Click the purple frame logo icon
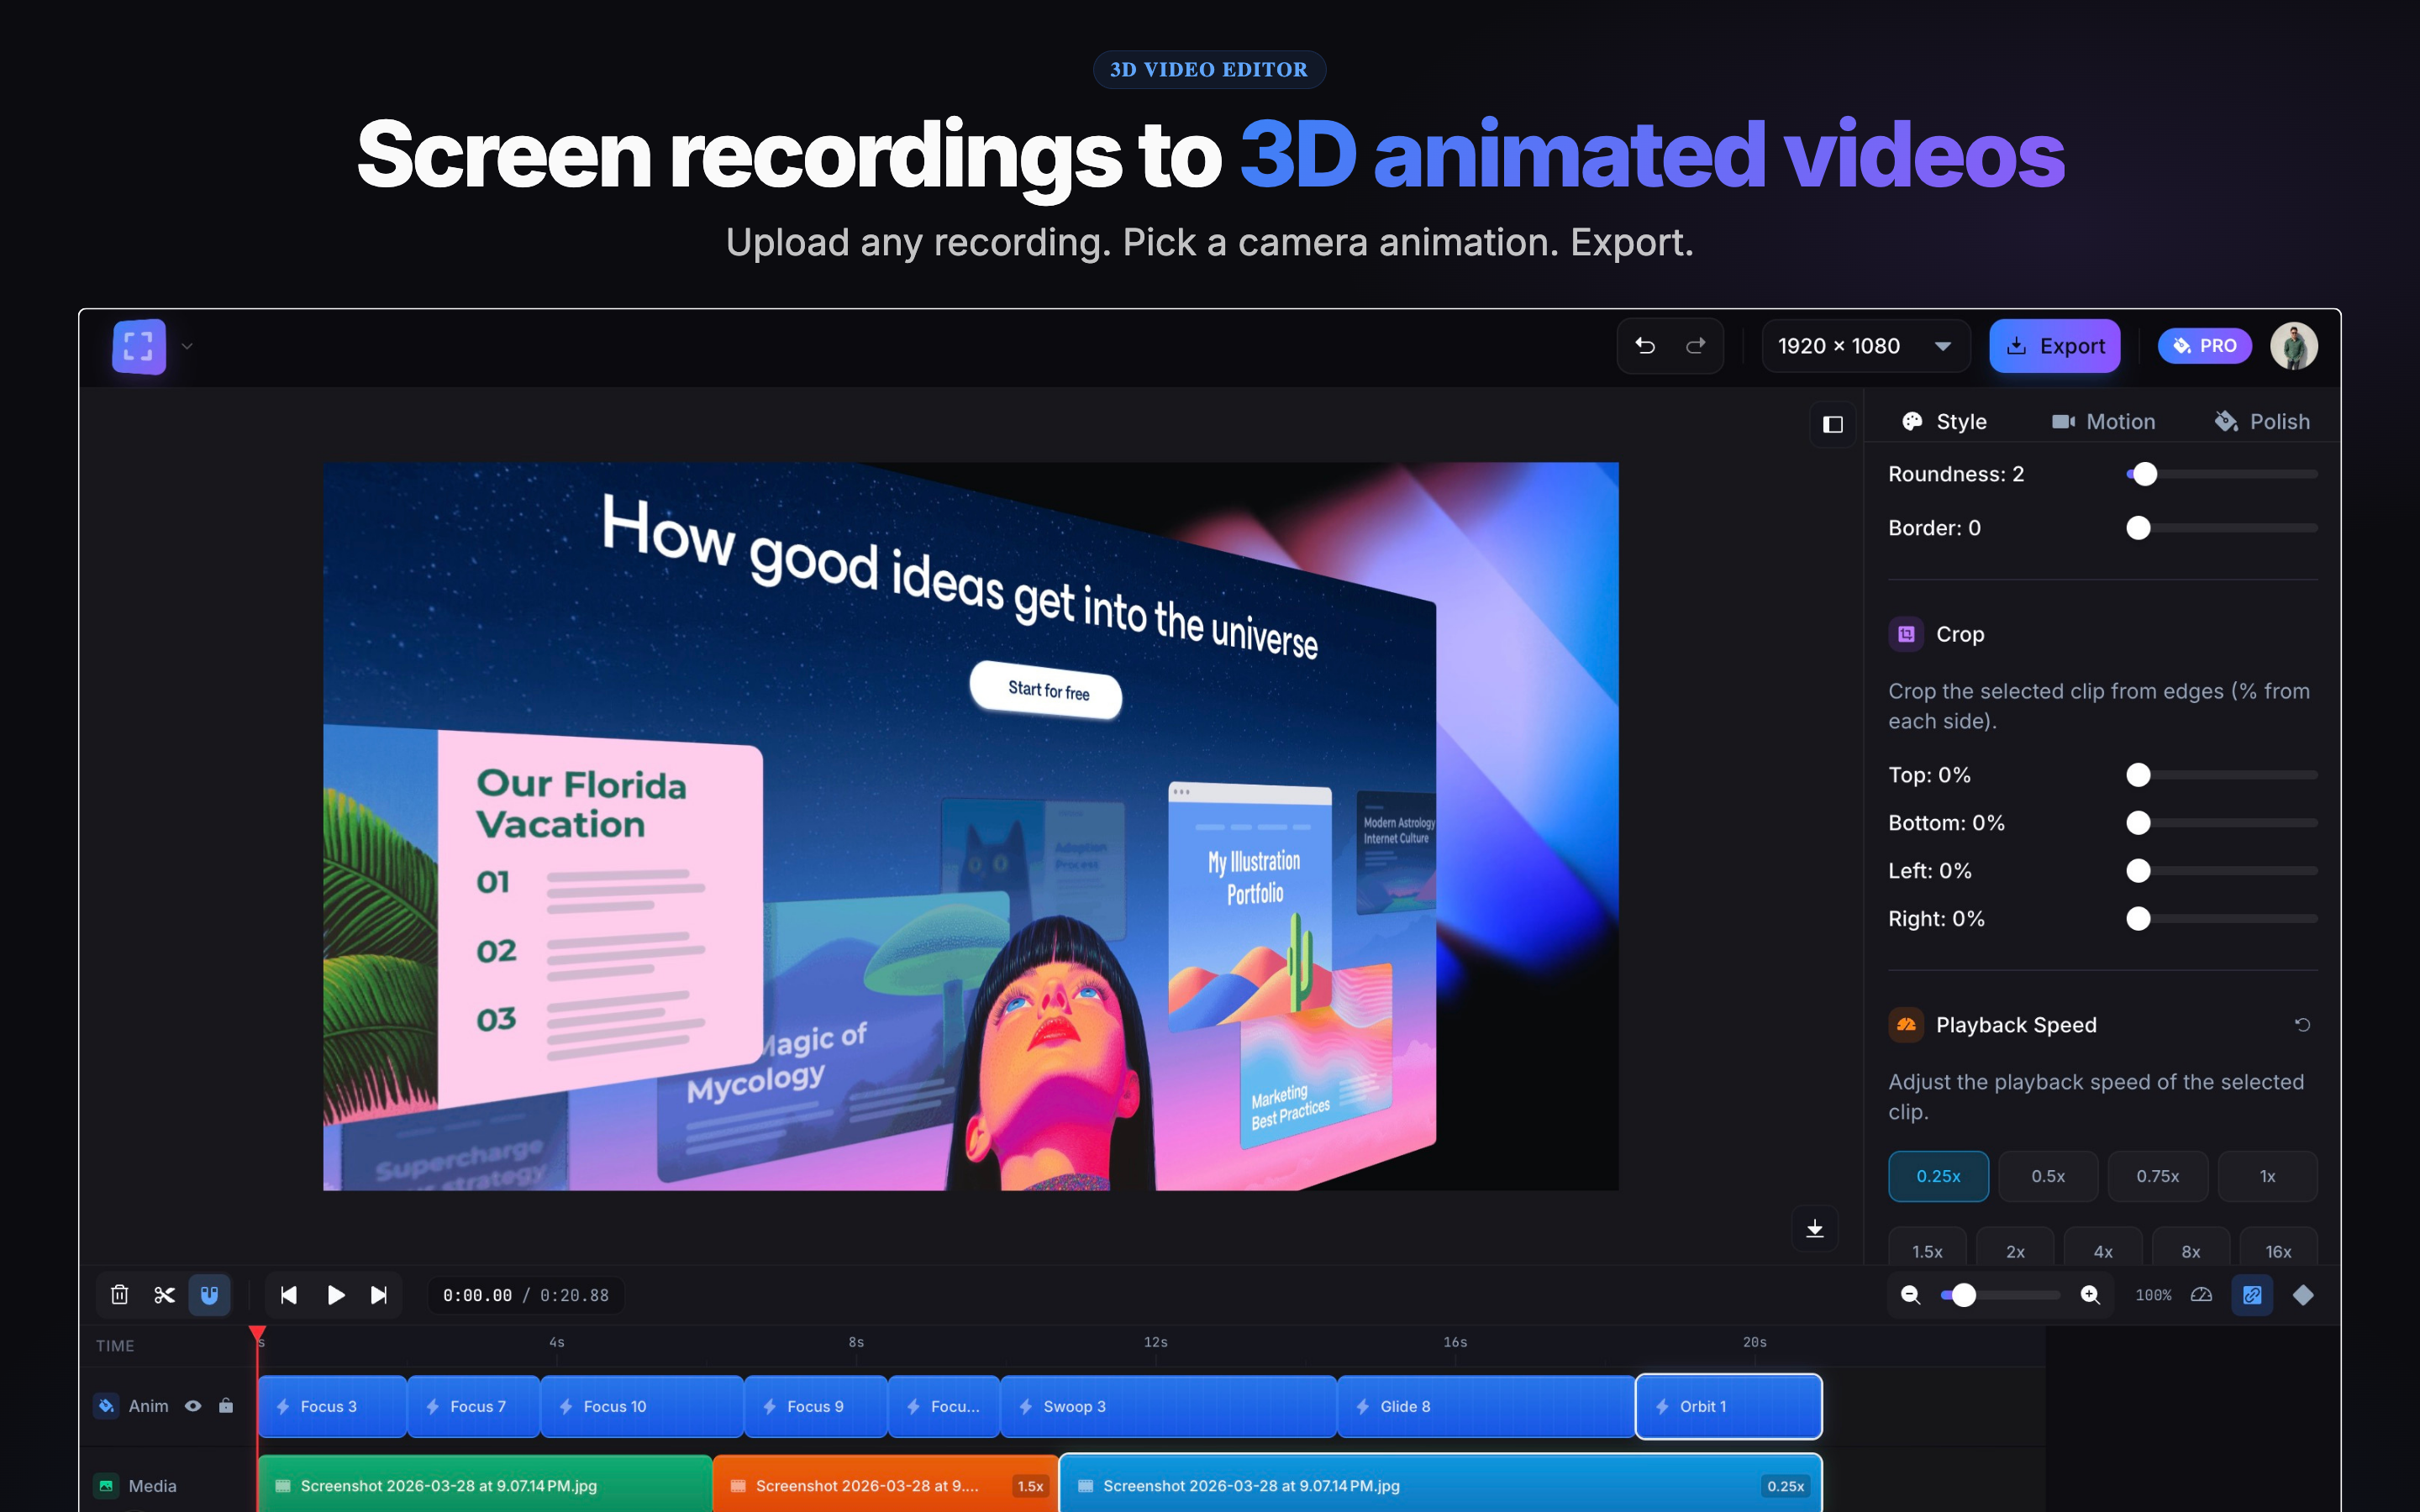The image size is (2420, 1512). click(139, 346)
